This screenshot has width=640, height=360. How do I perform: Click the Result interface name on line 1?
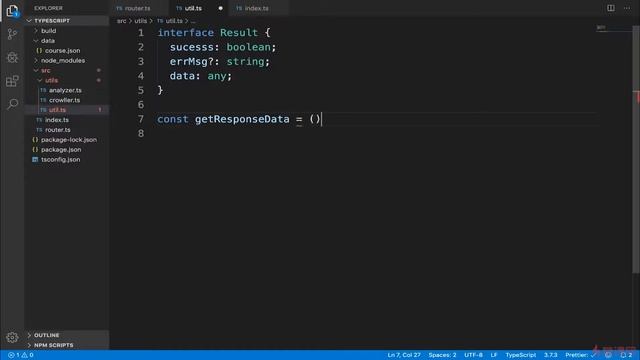click(x=239, y=33)
